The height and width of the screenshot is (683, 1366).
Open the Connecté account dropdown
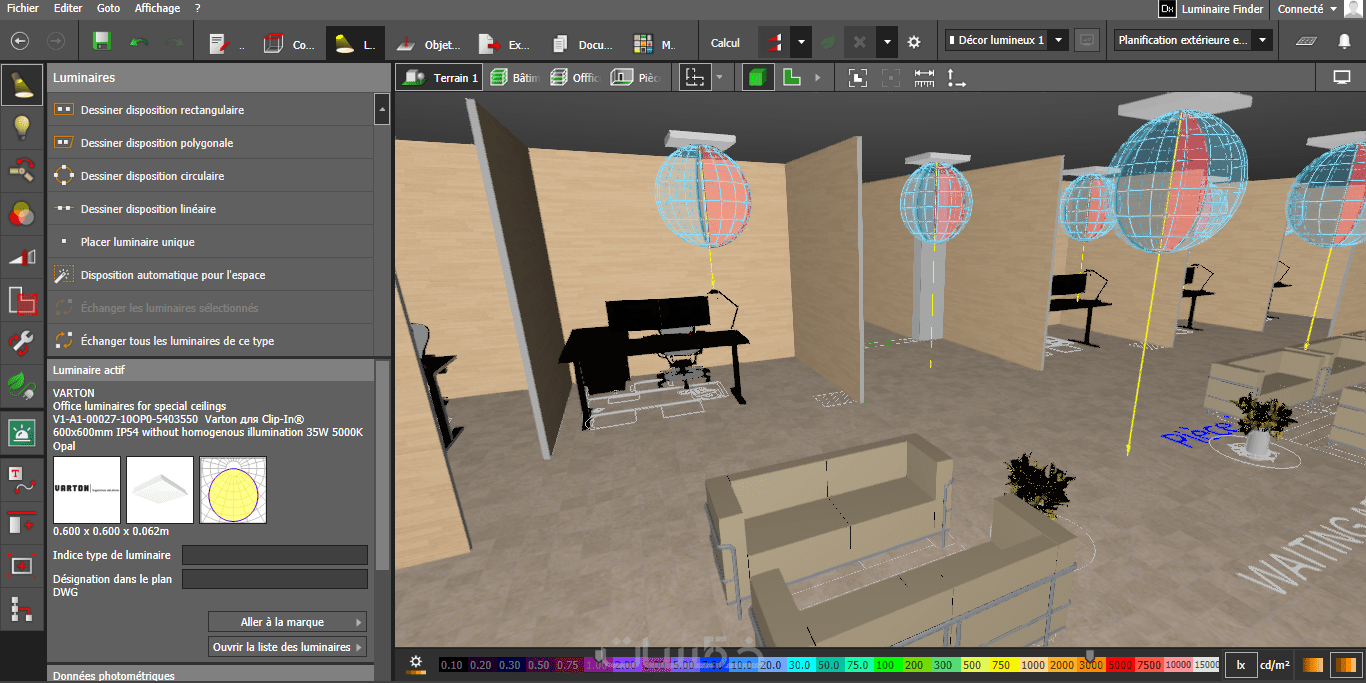pos(1307,9)
